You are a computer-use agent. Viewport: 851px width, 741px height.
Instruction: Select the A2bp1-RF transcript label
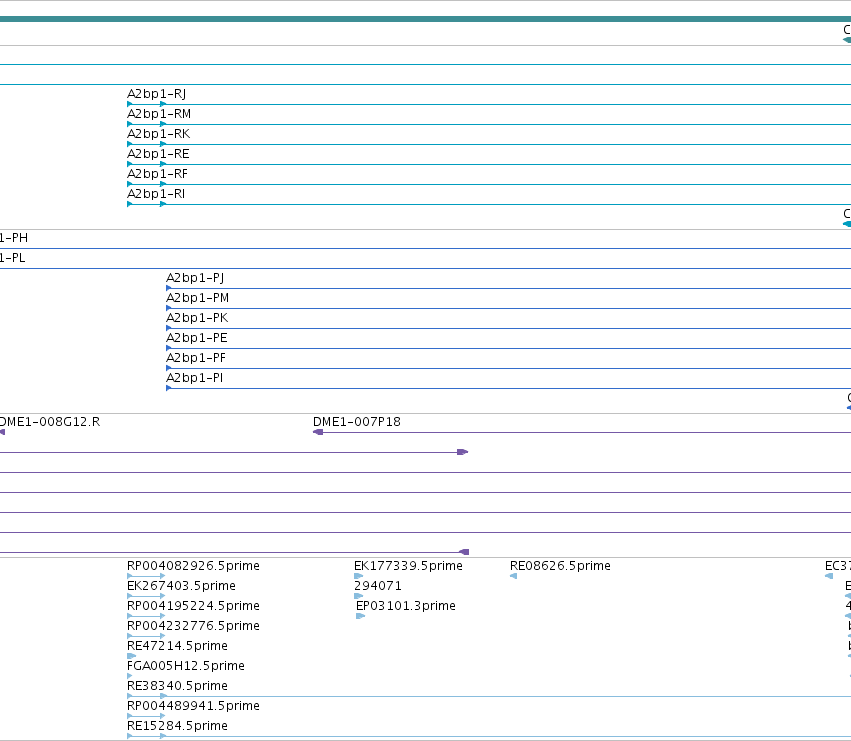[x=157, y=174]
